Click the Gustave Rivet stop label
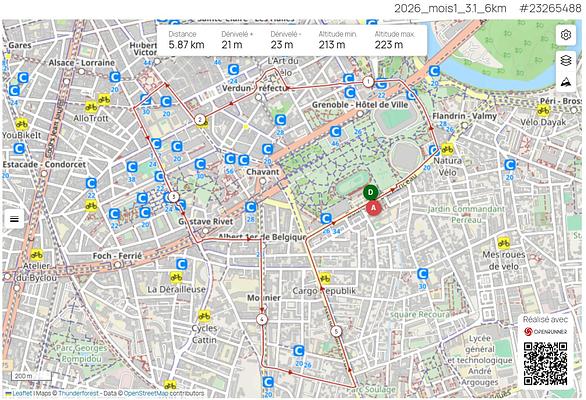 tap(206, 222)
